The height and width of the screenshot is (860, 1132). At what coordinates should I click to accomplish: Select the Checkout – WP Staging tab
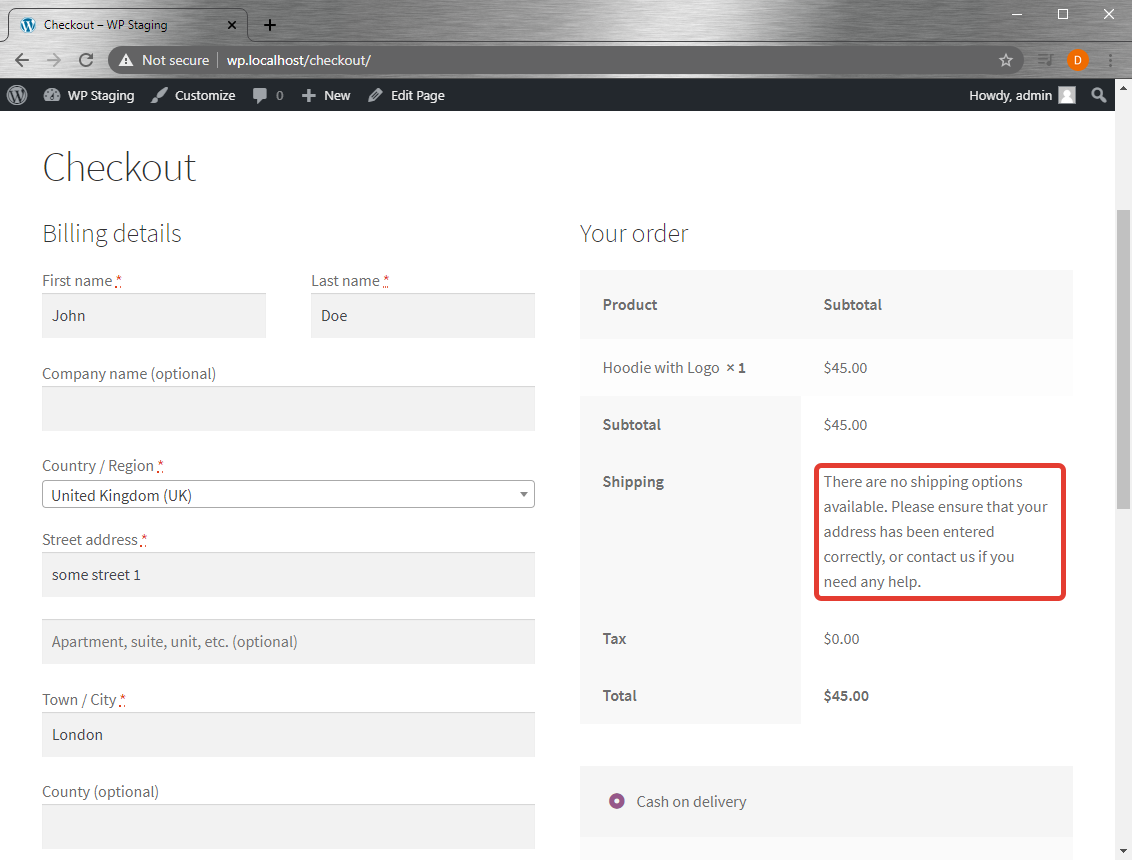(x=129, y=25)
